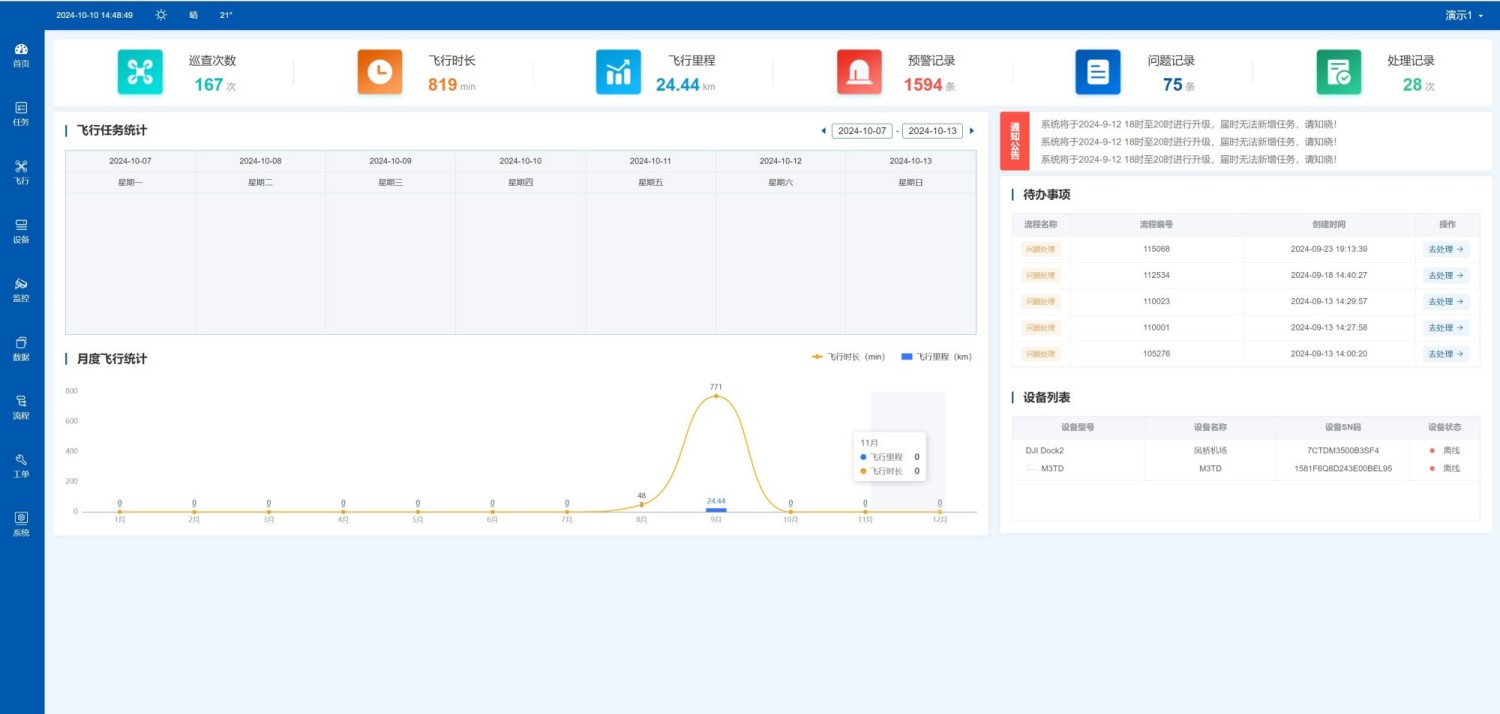This screenshot has height=714, width=1500.
Task: Click 去处理 for process 115068
Action: (x=1445, y=249)
